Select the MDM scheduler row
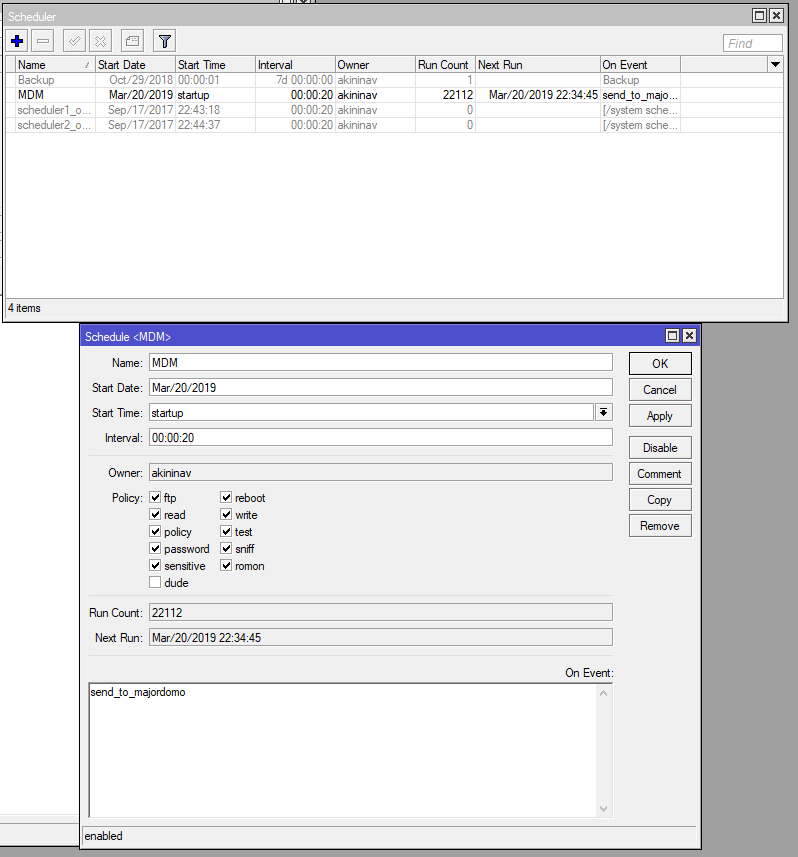798x857 pixels. (x=394, y=95)
